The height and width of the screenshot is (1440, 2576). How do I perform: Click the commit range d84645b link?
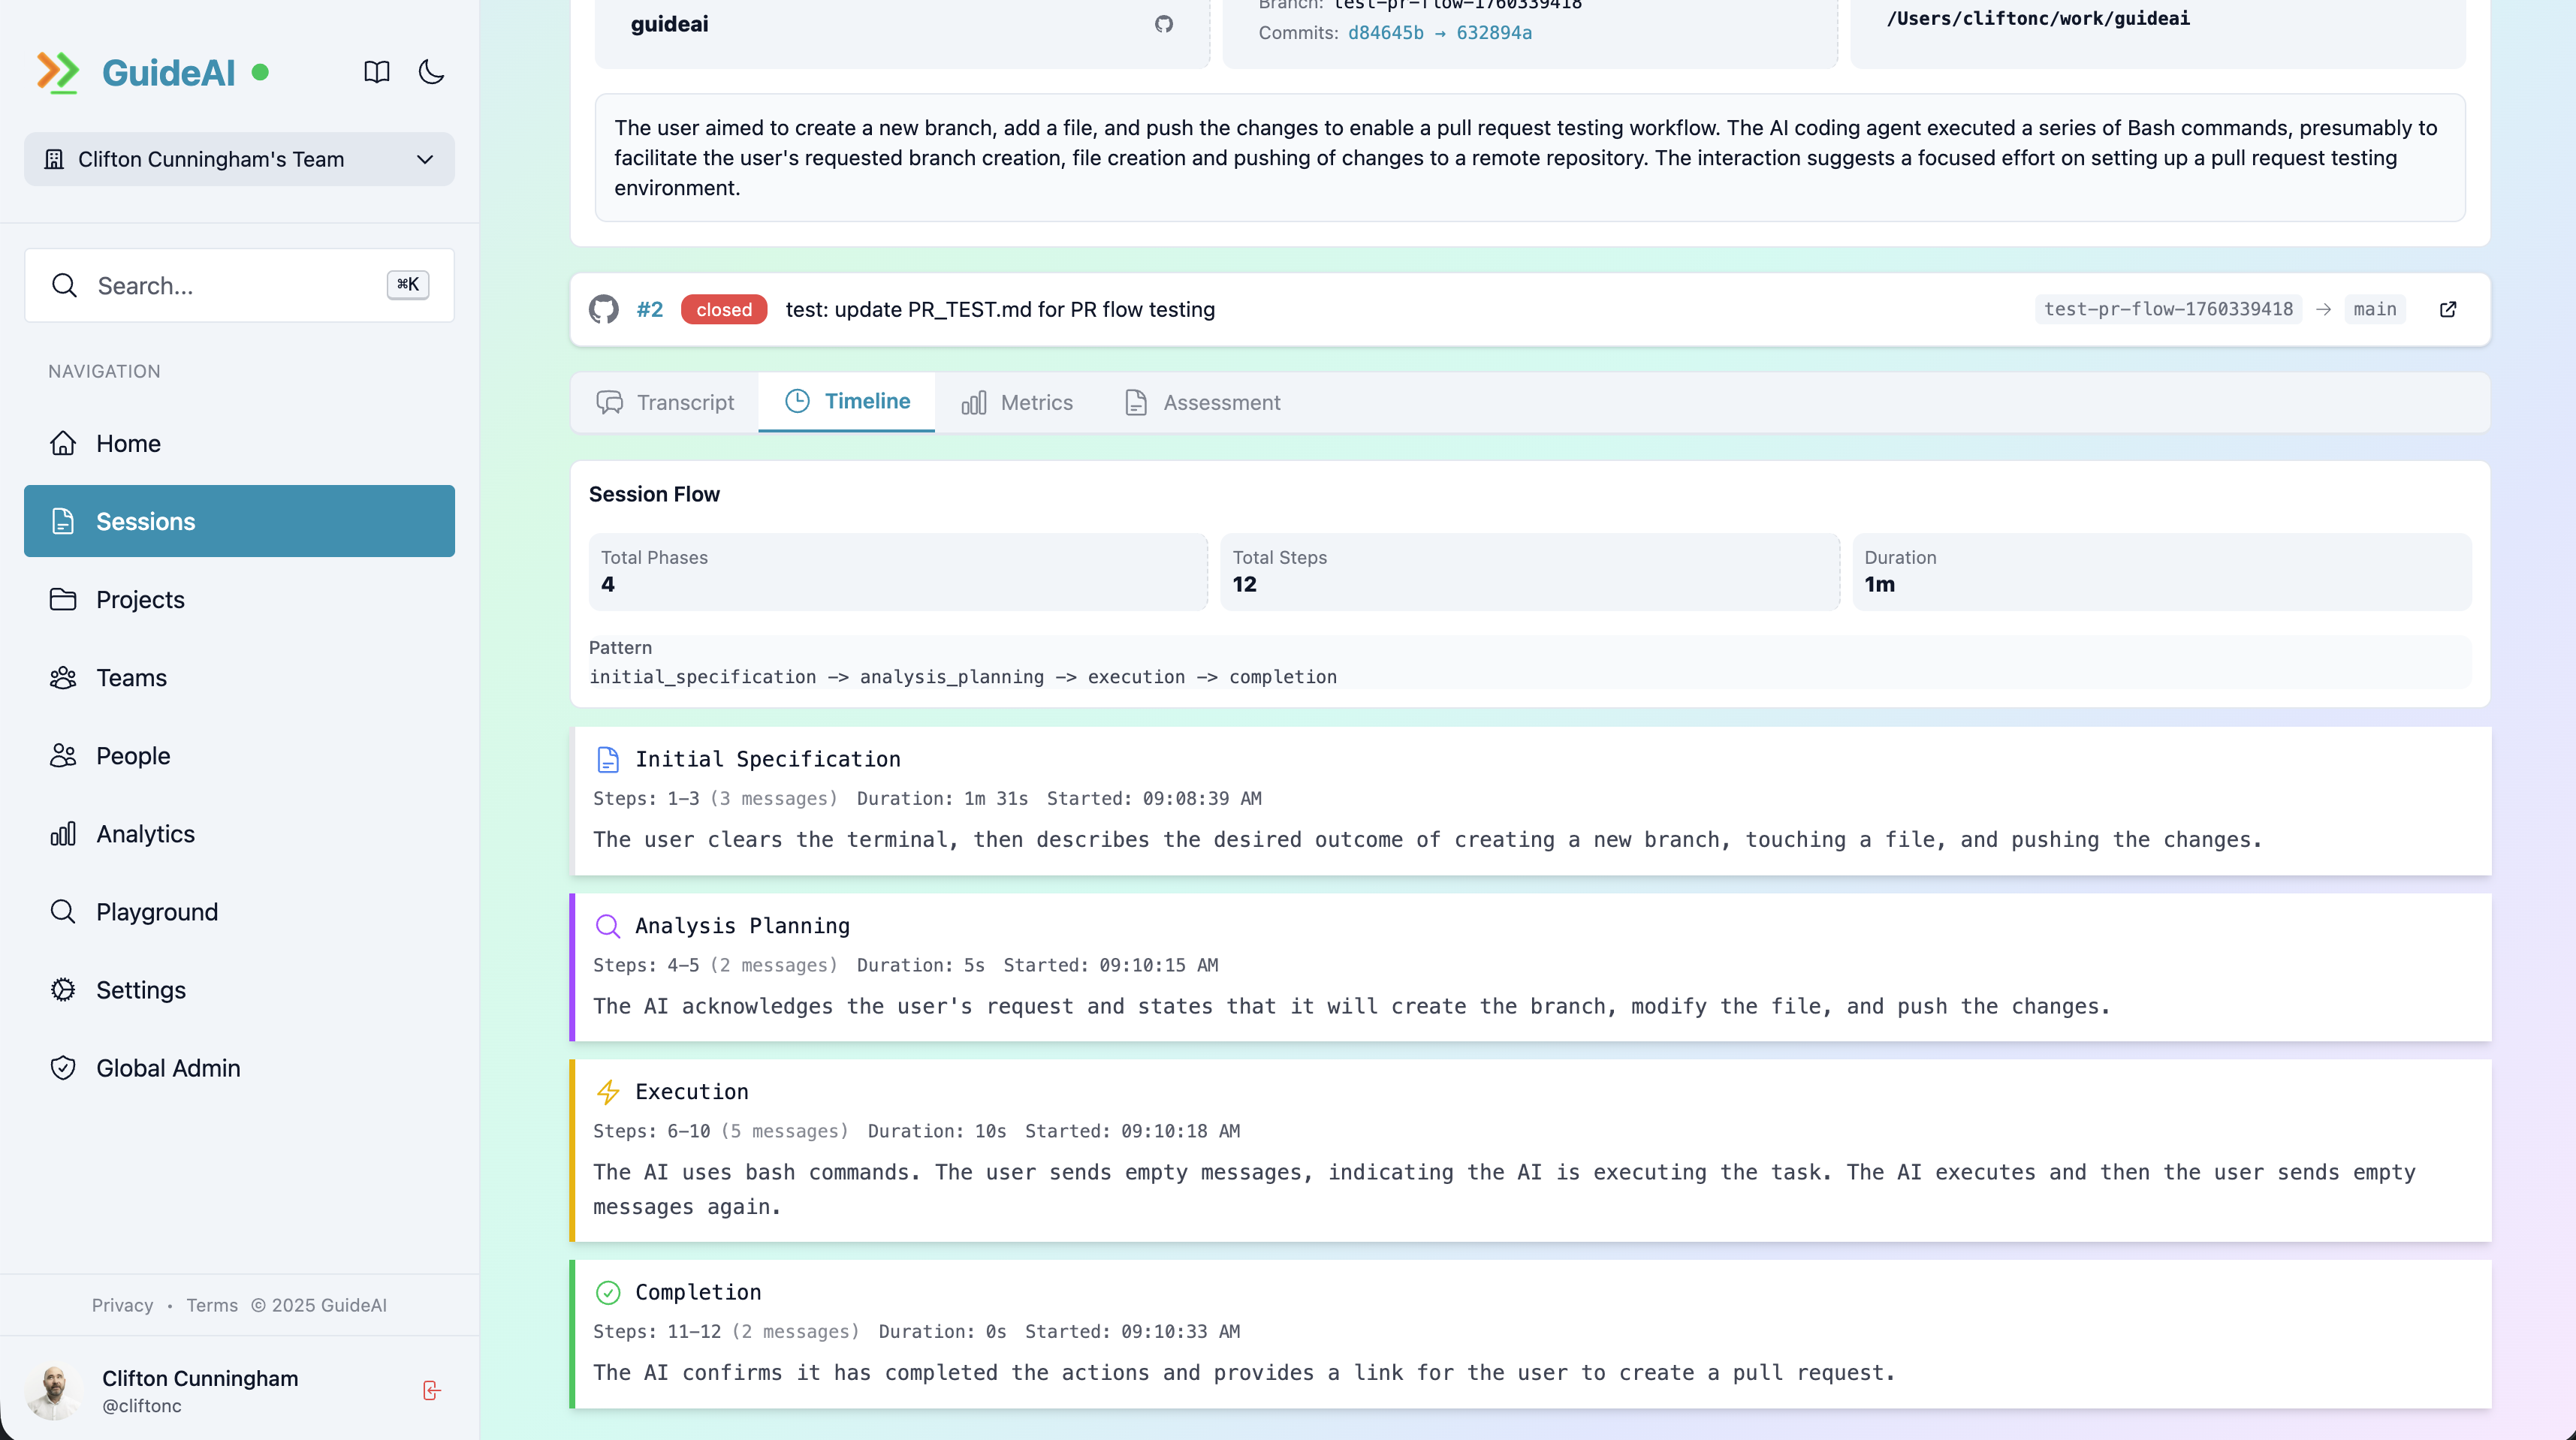click(x=1385, y=33)
